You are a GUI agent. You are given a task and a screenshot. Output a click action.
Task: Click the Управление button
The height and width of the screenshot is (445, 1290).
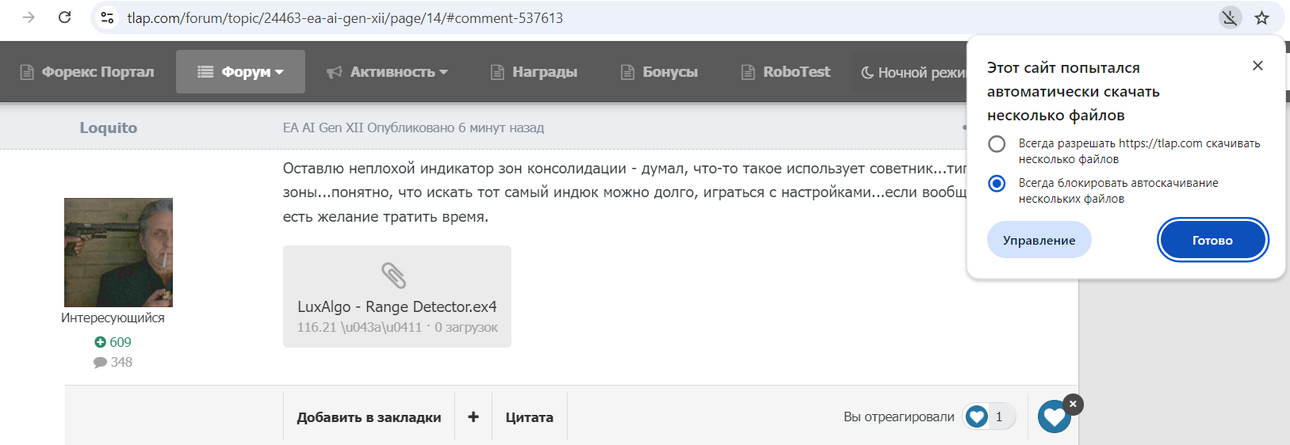[x=1039, y=240]
